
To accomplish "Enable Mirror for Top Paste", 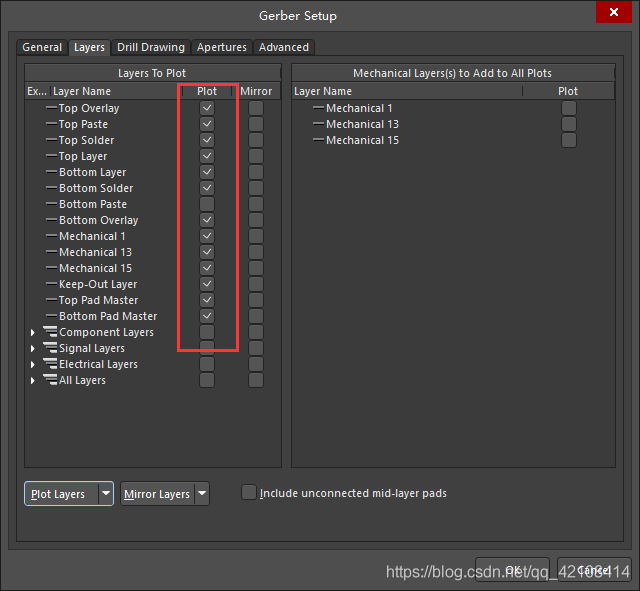I will coord(256,124).
